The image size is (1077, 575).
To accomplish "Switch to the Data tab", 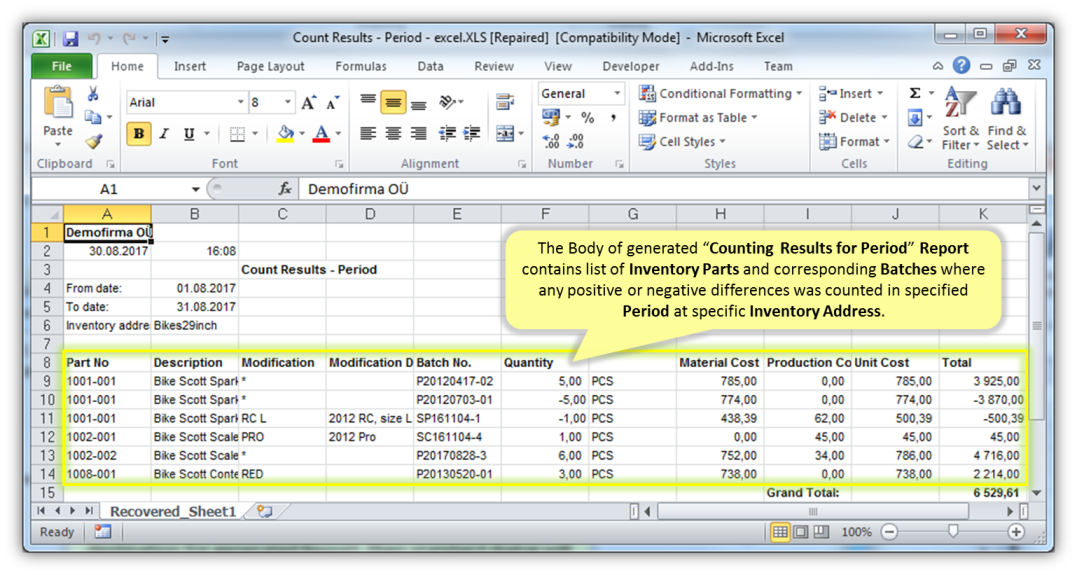I will 430,67.
